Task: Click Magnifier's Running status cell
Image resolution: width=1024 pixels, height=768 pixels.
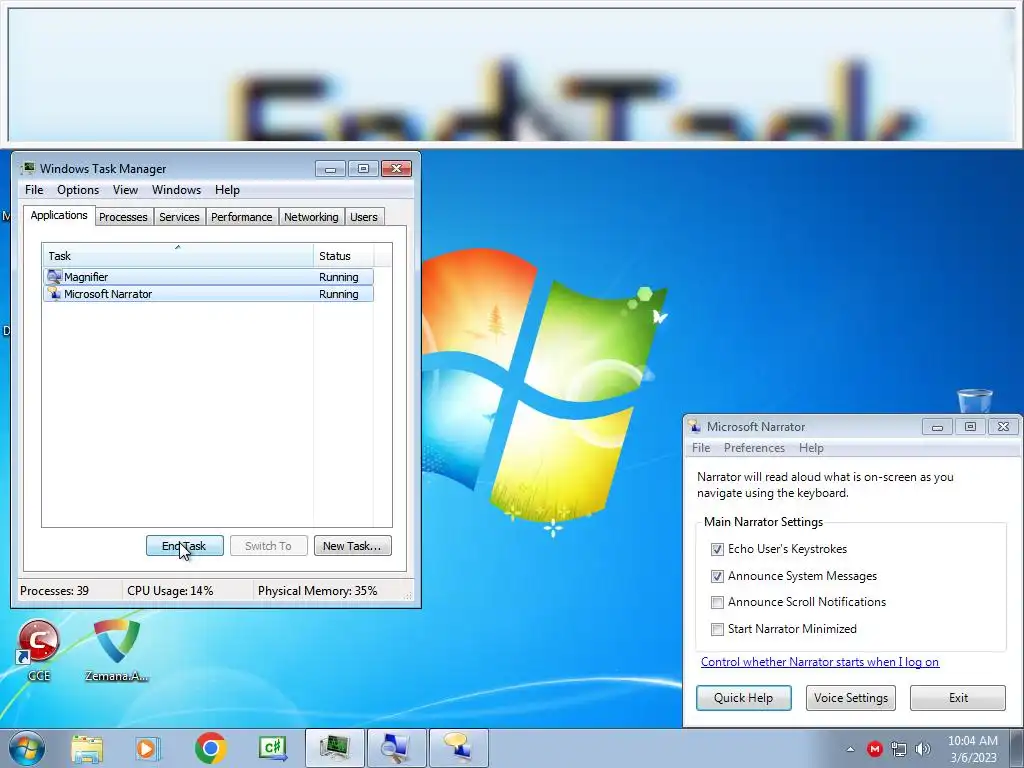Action: coord(338,277)
